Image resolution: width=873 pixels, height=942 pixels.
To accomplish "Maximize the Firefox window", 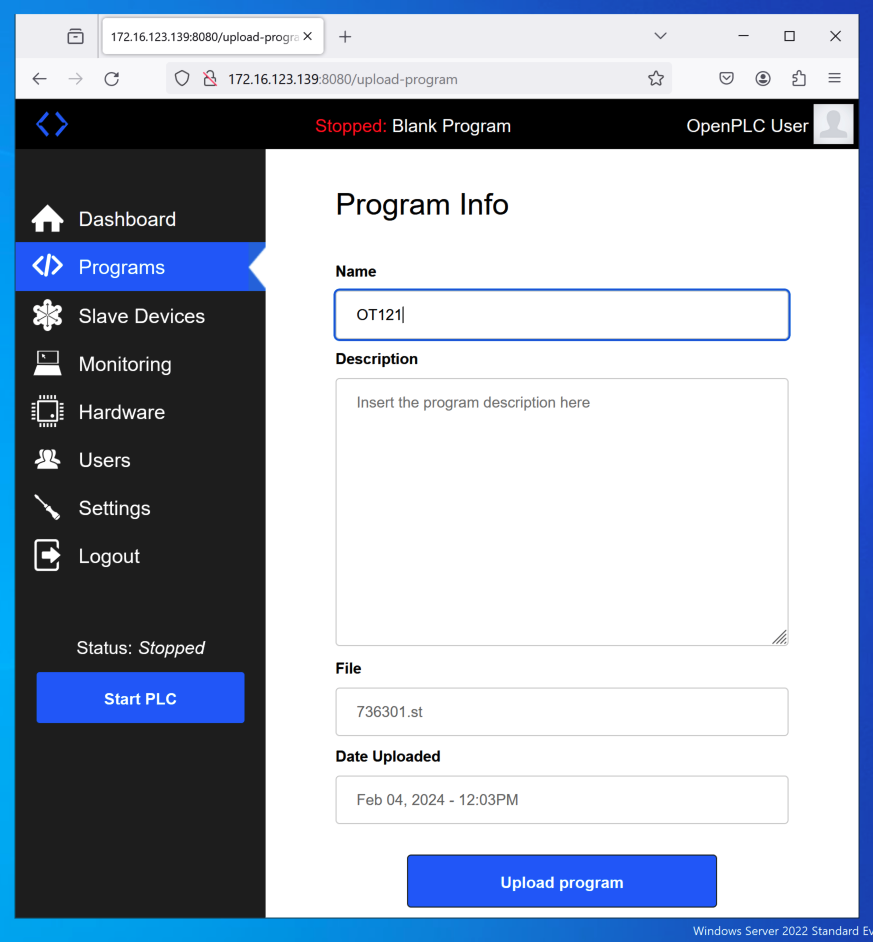I will 789,36.
